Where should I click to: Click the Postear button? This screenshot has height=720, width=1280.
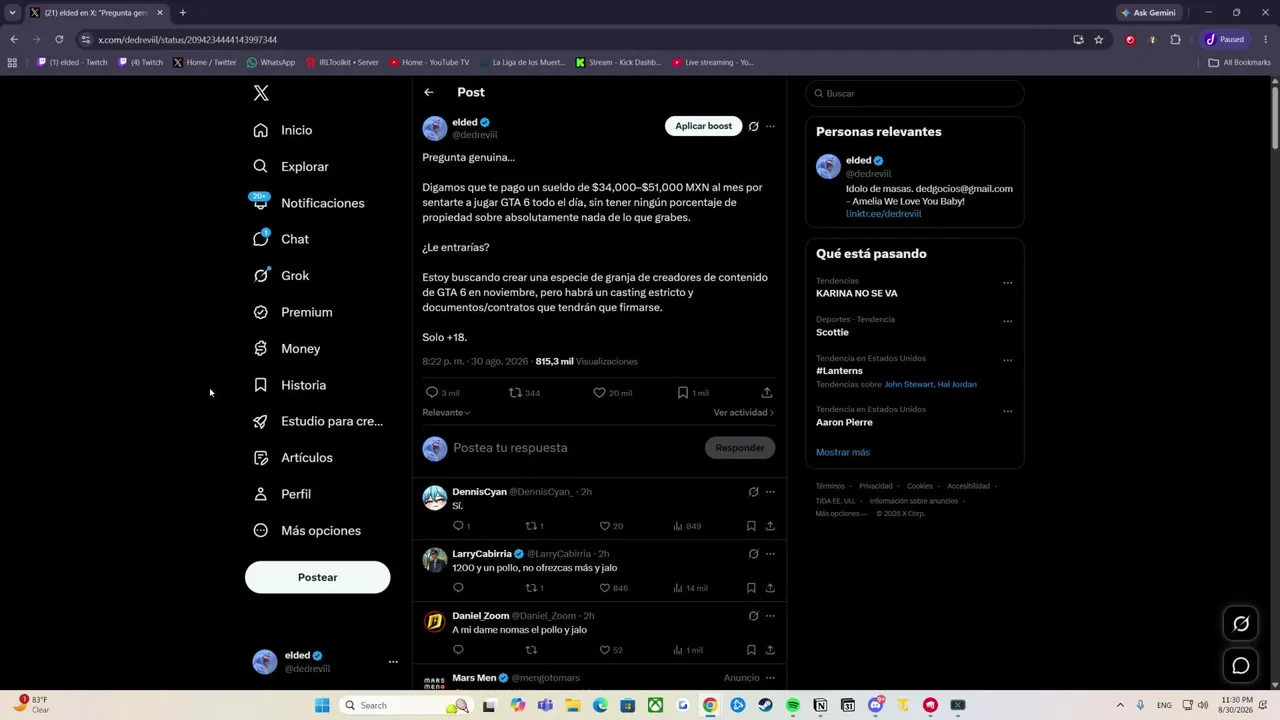tap(318, 577)
